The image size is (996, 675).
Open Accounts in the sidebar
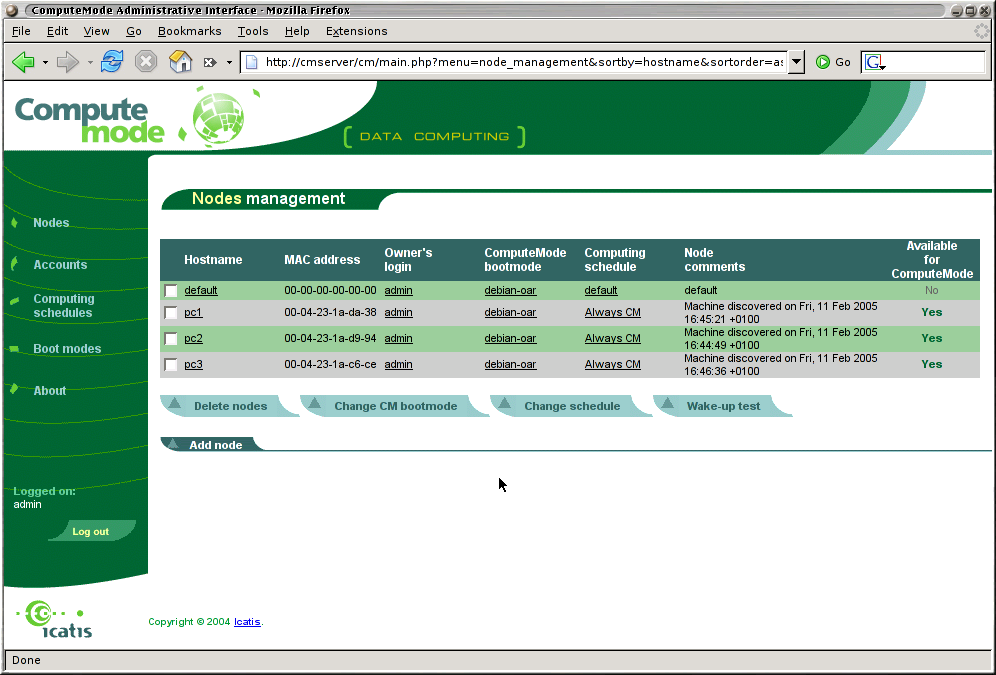click(60, 265)
